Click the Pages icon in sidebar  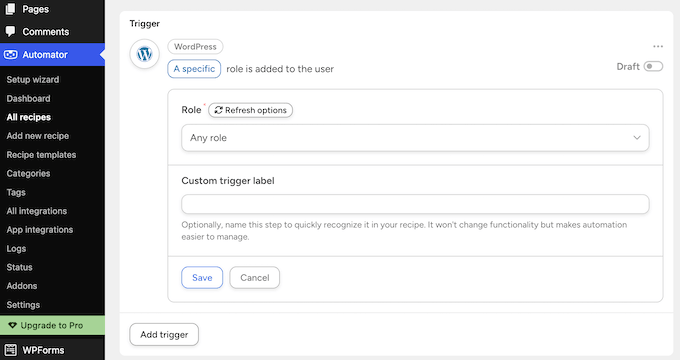(10, 9)
